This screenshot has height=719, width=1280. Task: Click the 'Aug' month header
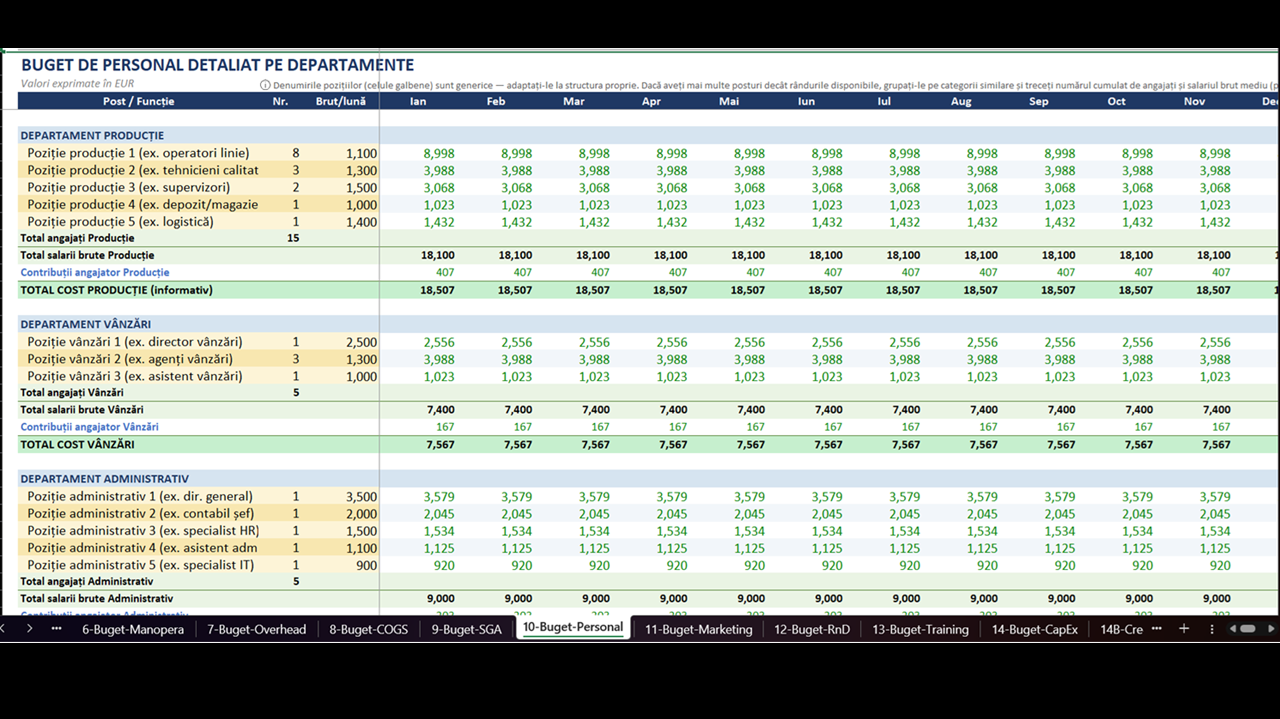961,101
